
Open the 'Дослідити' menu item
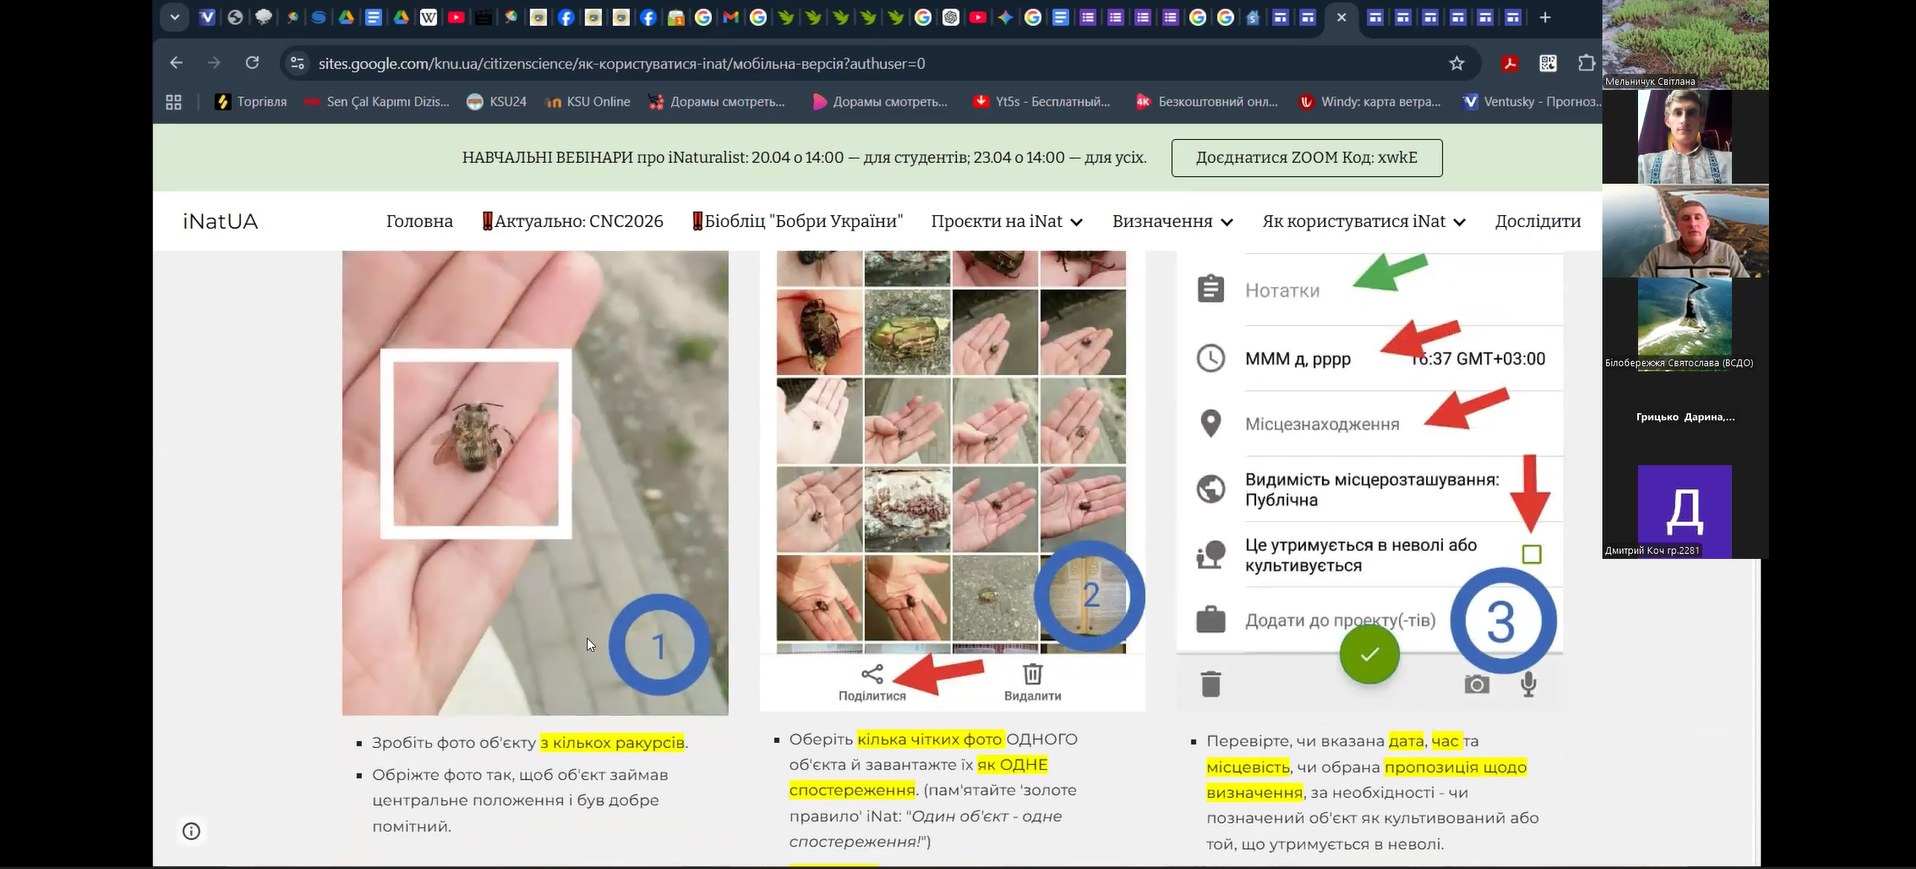(1537, 221)
